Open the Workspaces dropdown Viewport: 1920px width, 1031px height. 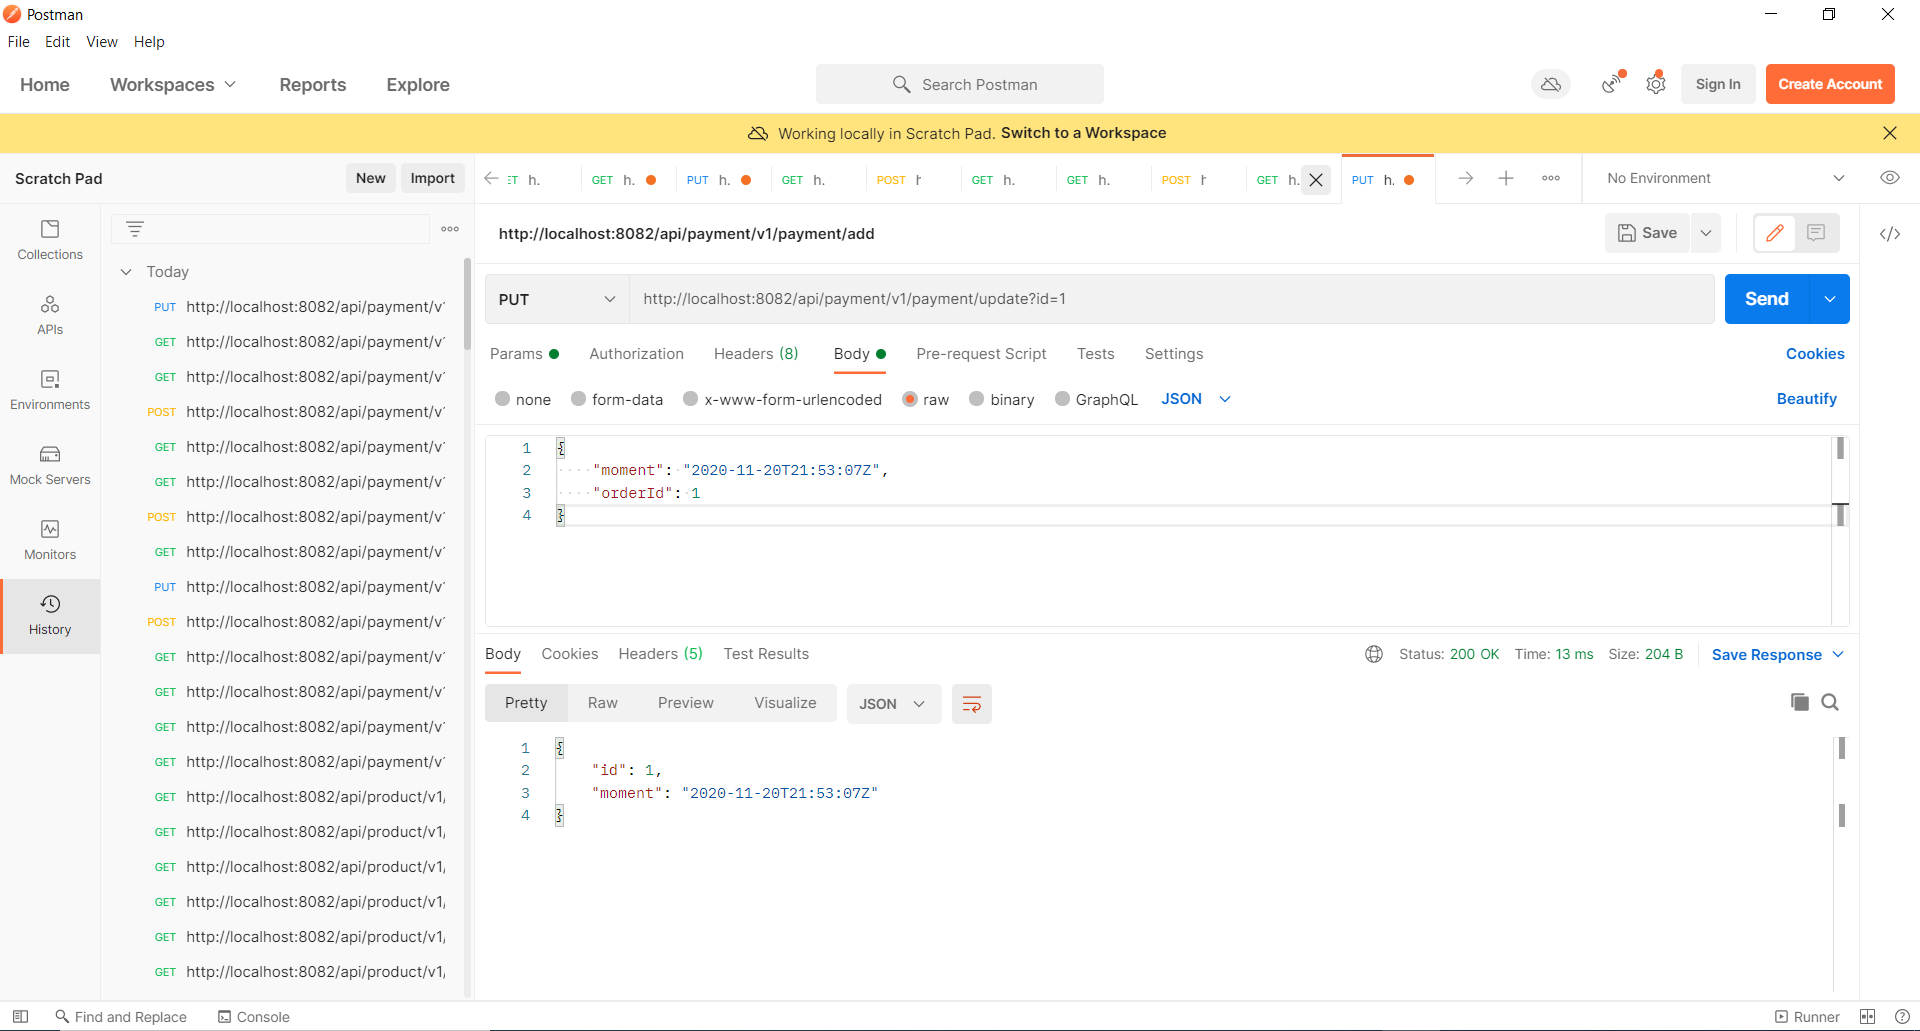coord(173,85)
